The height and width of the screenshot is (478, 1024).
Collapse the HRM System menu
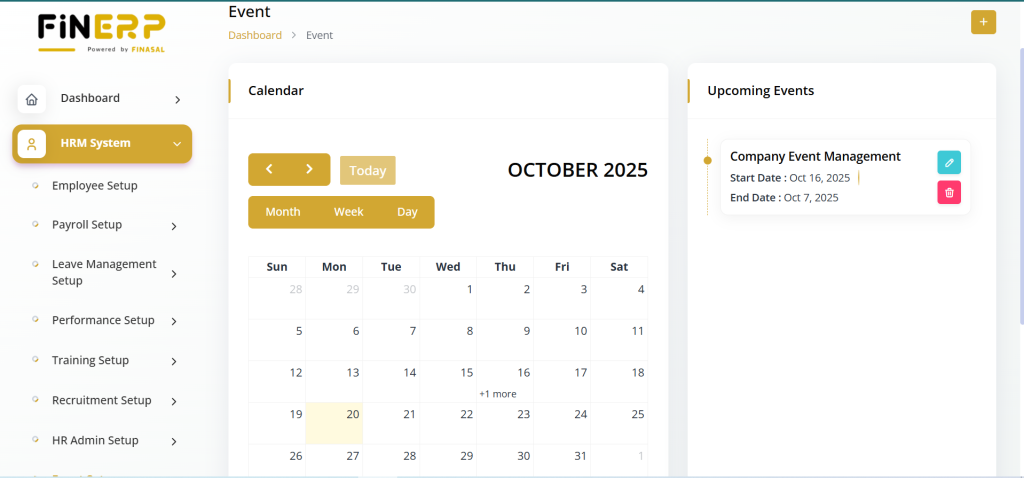point(177,144)
